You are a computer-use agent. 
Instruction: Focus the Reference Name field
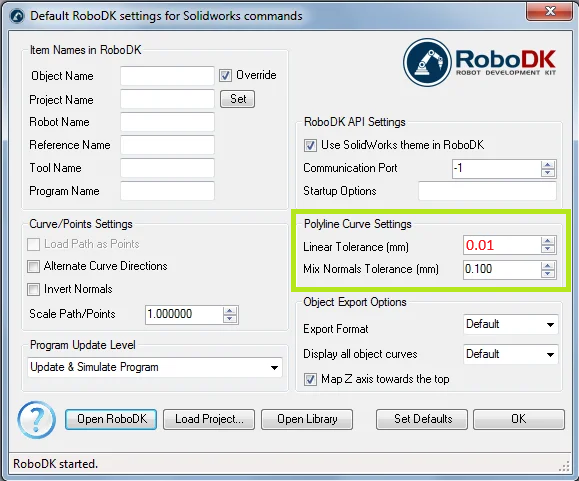167,145
